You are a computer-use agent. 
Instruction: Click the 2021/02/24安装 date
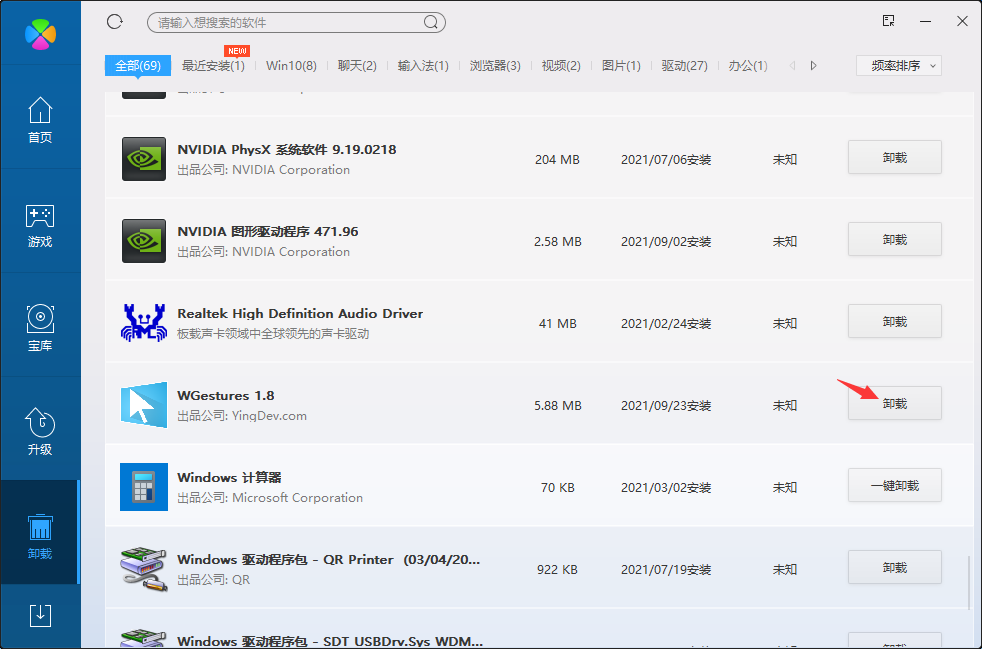click(x=666, y=324)
